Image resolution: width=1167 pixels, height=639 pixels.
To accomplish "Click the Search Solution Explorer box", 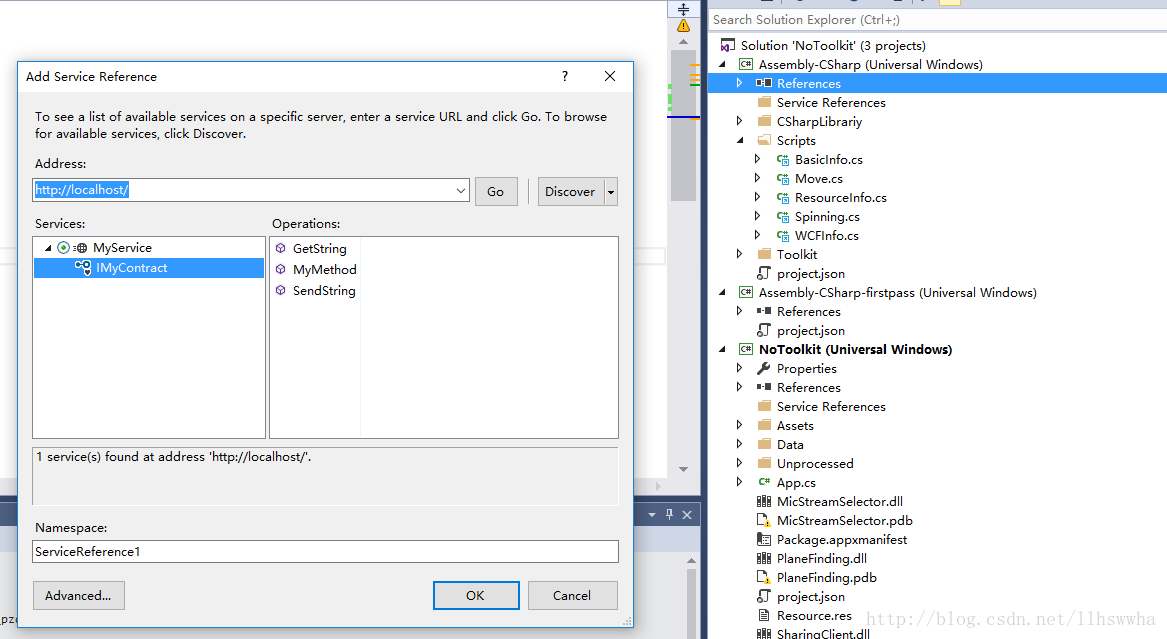I will point(938,20).
